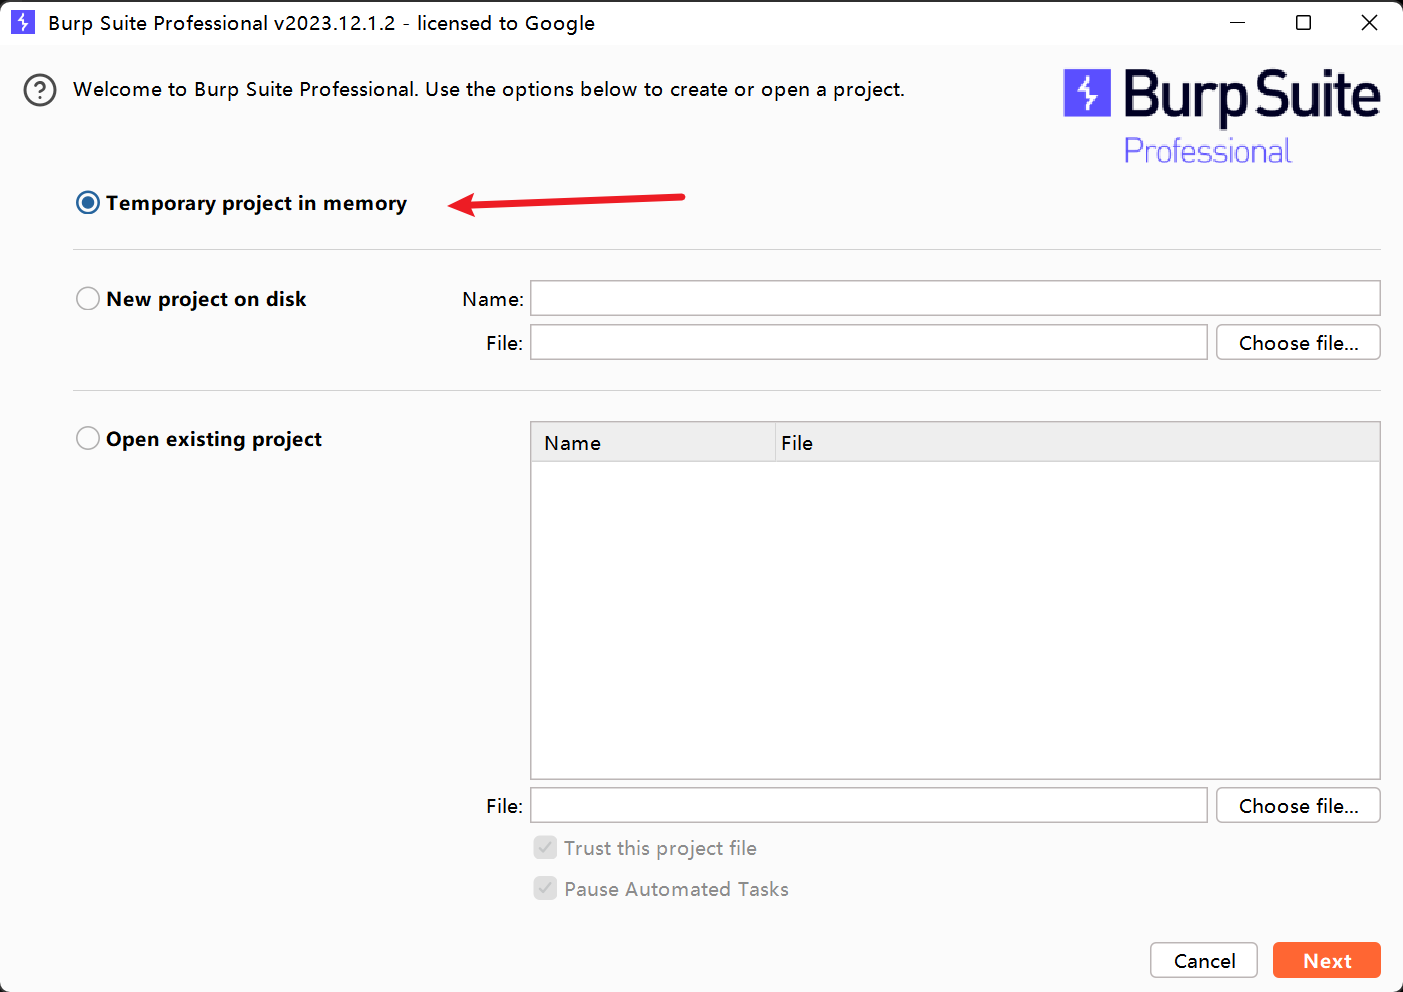
Task: Click the new project File input field
Action: pyautogui.click(x=868, y=342)
